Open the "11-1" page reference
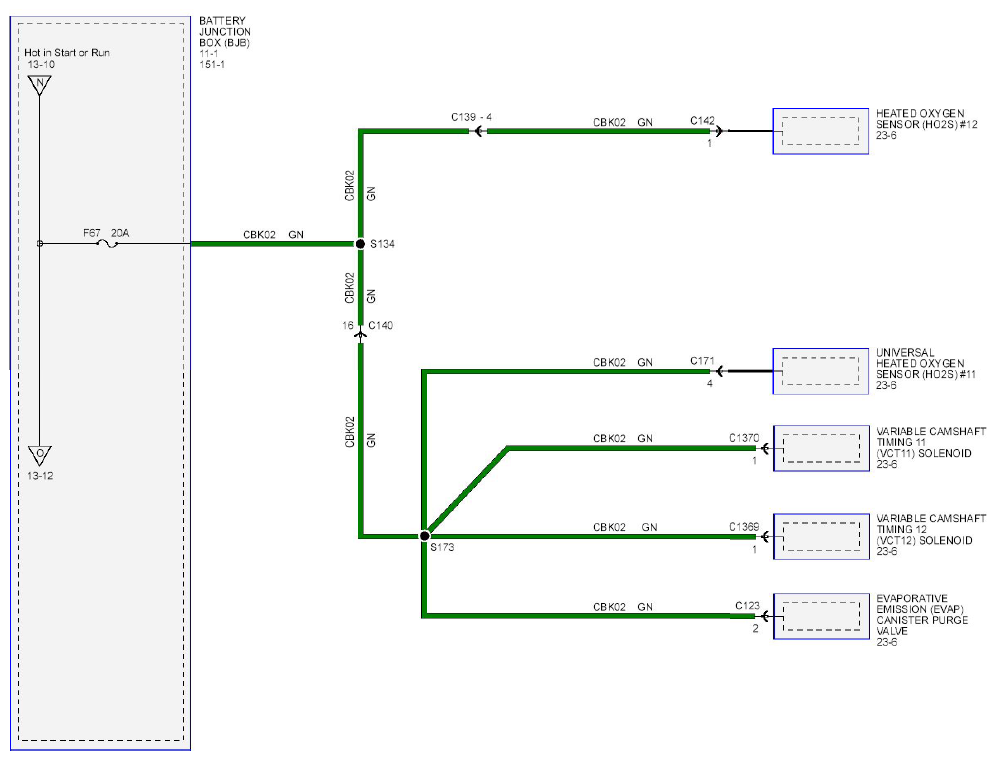This screenshot has width=996, height=760. tap(208, 54)
